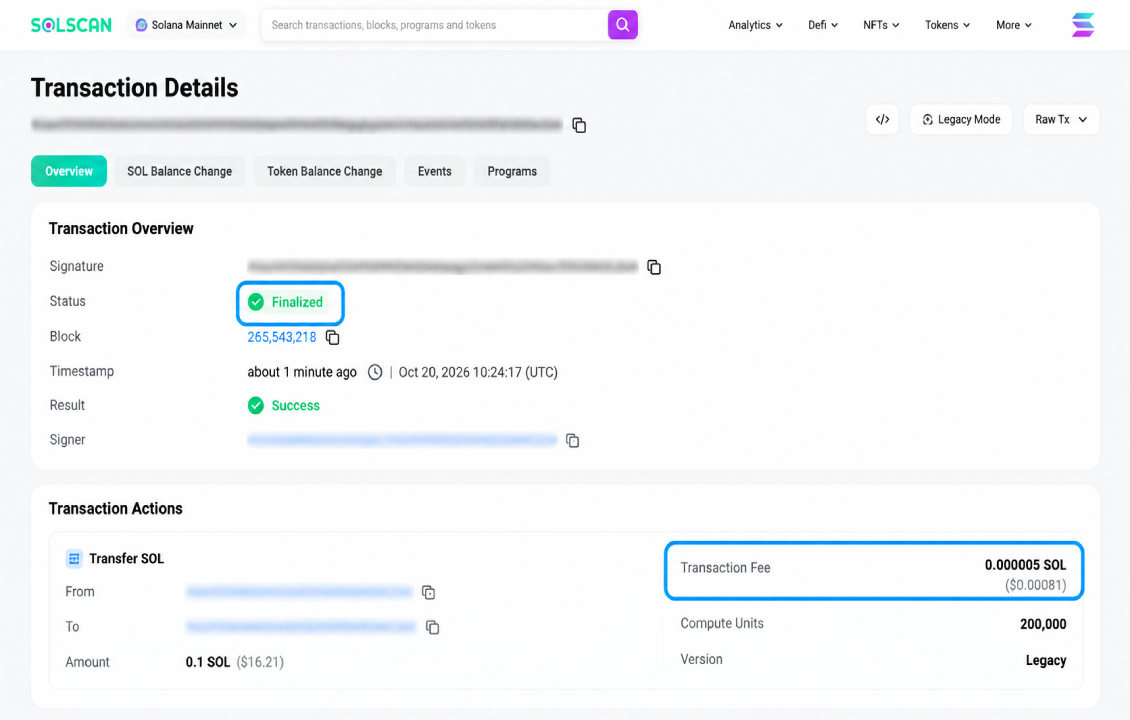Copy the Signer address
This screenshot has width=1130, height=720.
572,440
